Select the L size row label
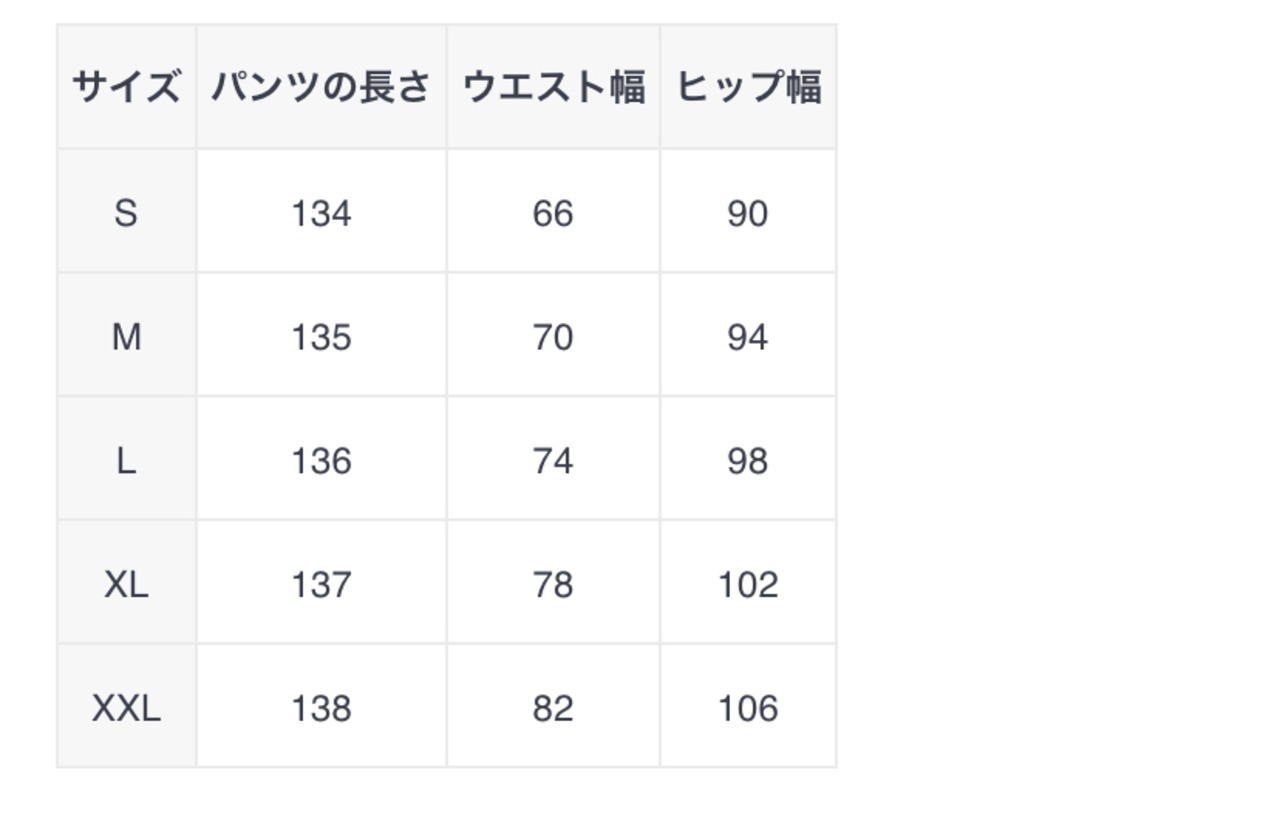This screenshot has width=1280, height=826. coord(126,461)
